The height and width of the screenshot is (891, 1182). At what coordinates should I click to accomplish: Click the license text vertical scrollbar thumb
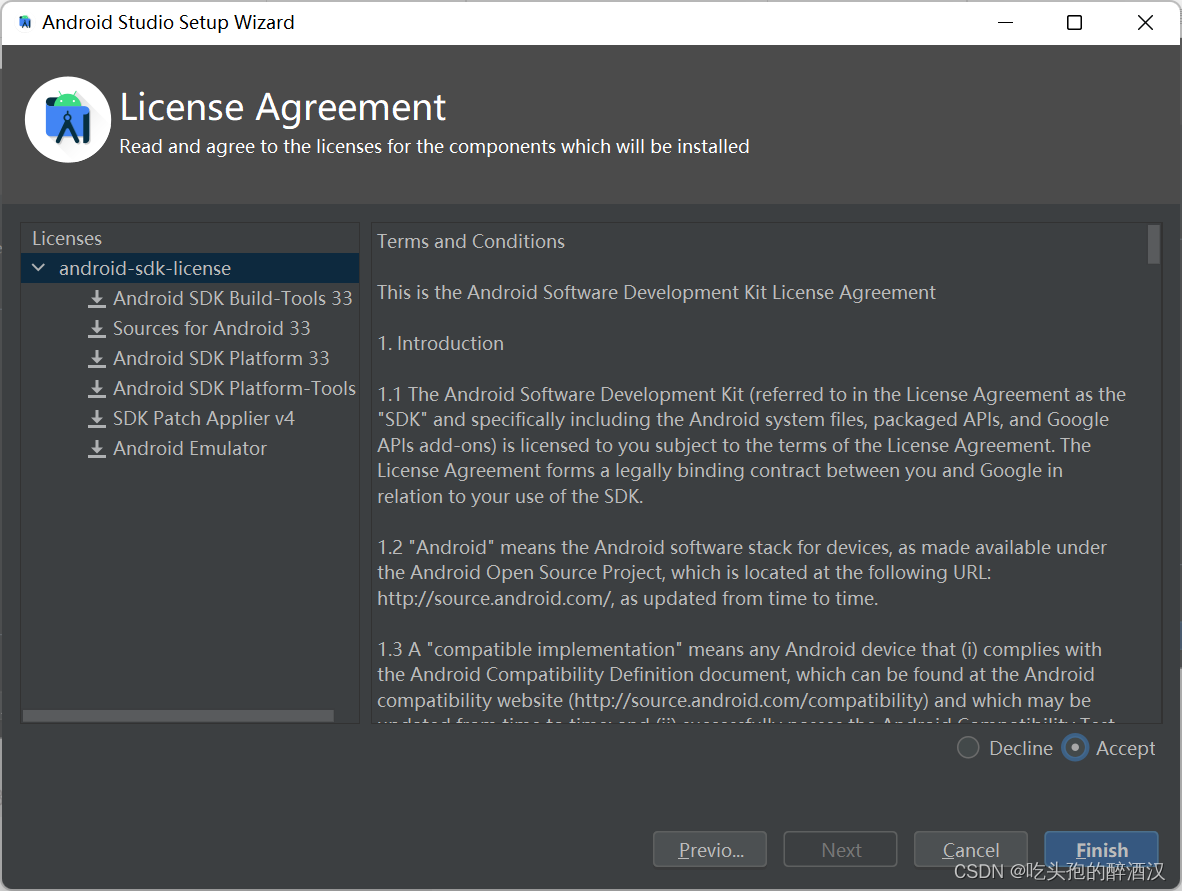click(x=1153, y=244)
